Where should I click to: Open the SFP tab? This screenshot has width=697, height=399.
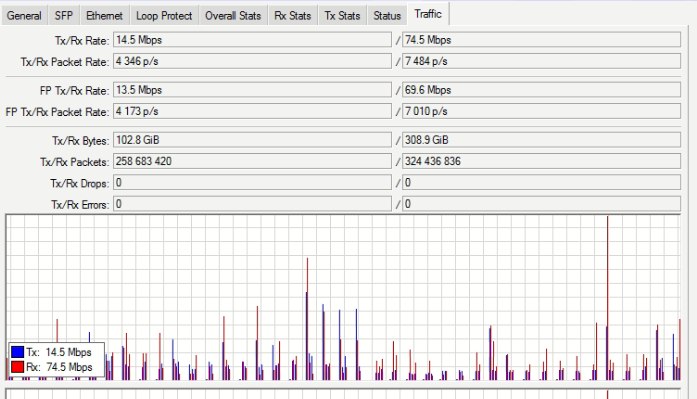(x=64, y=16)
